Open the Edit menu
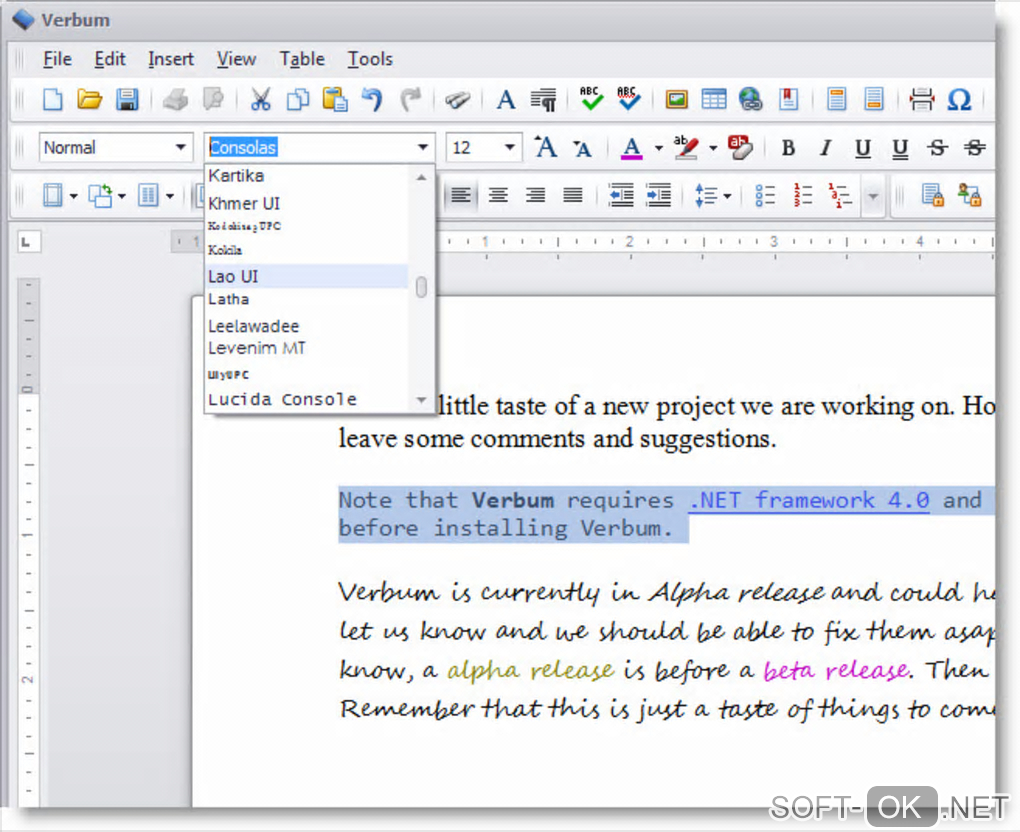Screen dimensions: 1020x832 [110, 59]
